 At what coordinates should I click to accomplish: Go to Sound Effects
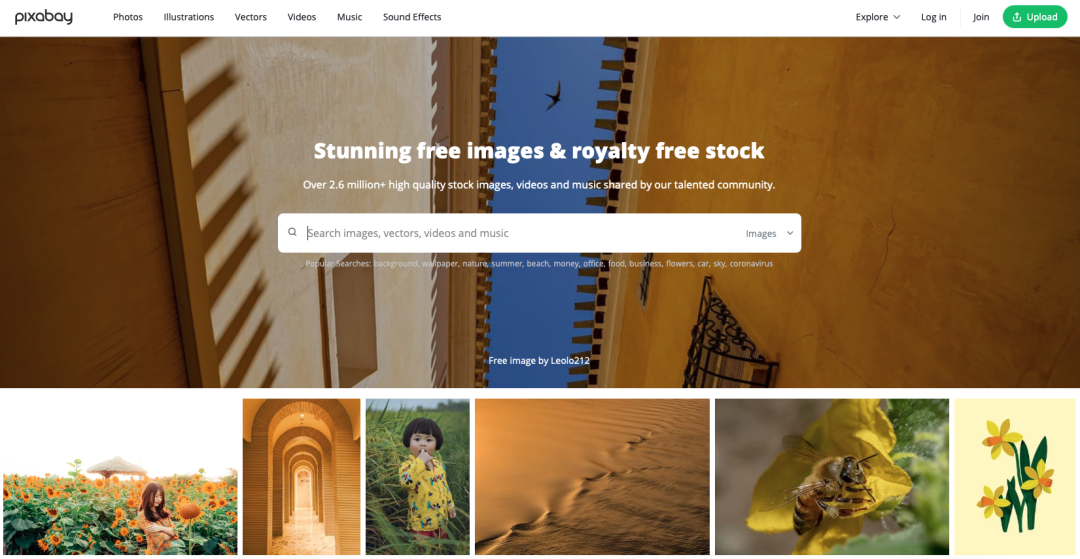pos(412,17)
